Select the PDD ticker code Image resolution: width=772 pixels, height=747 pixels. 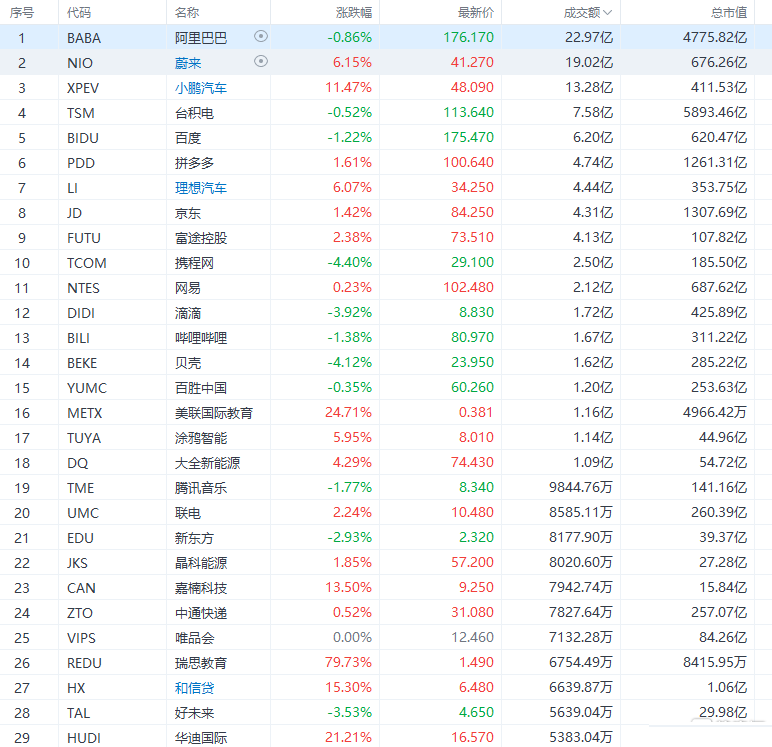pyautogui.click(x=81, y=163)
